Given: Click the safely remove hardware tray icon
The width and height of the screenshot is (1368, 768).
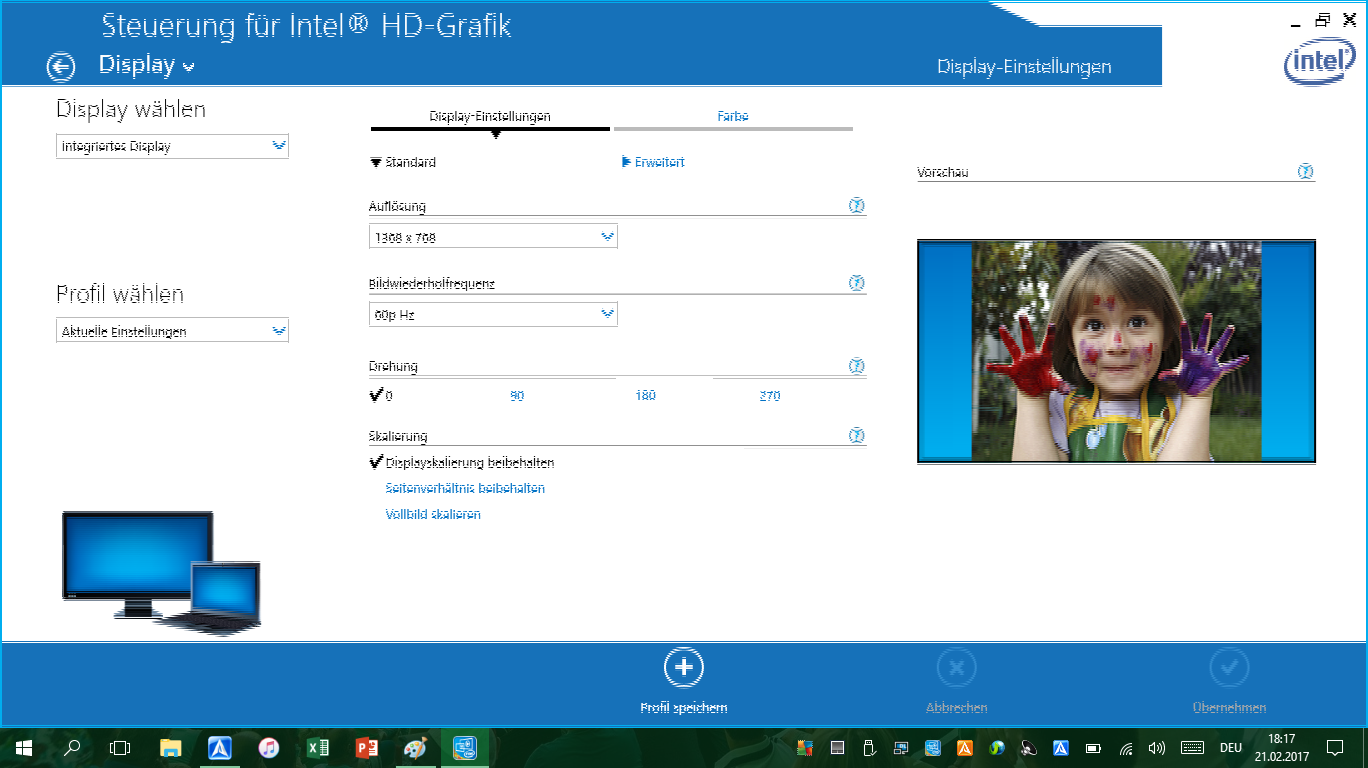Looking at the screenshot, I should point(869,748).
